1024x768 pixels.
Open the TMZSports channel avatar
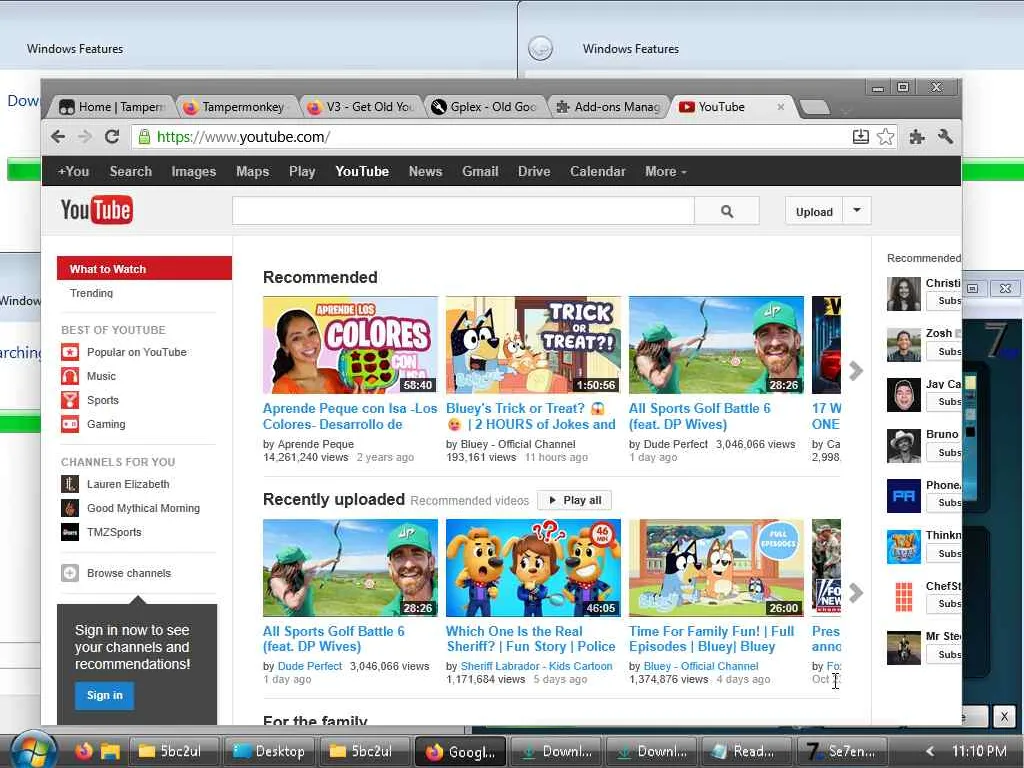pos(70,532)
